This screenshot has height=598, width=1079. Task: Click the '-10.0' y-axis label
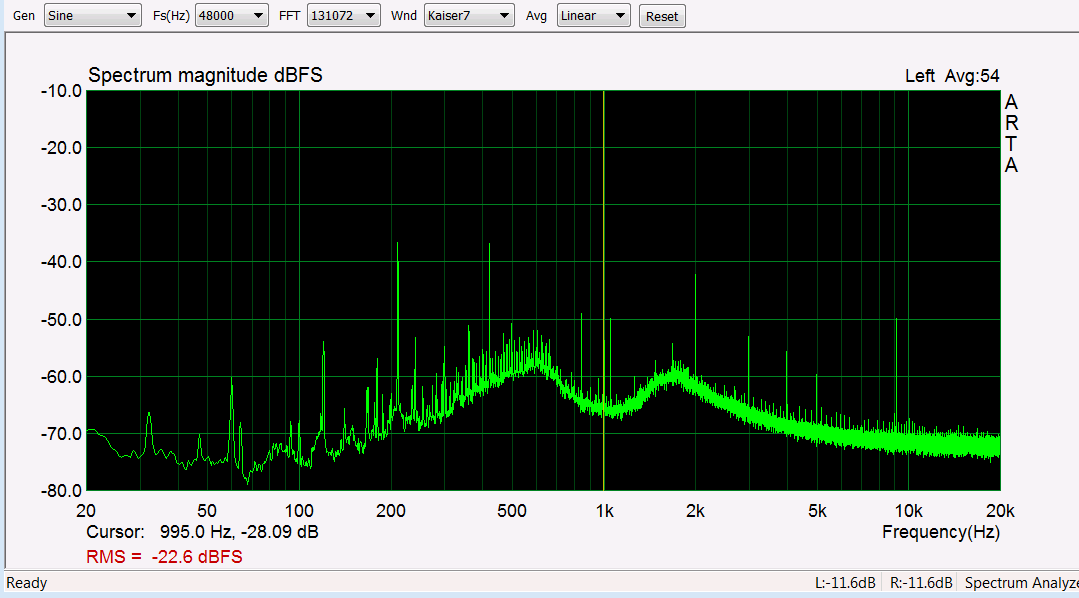click(61, 91)
